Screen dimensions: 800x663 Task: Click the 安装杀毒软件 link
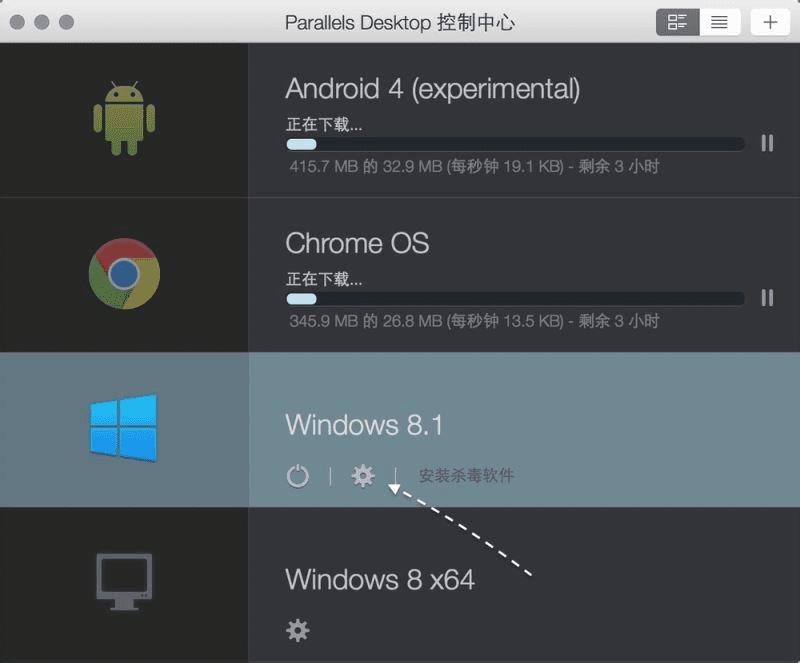tap(466, 476)
